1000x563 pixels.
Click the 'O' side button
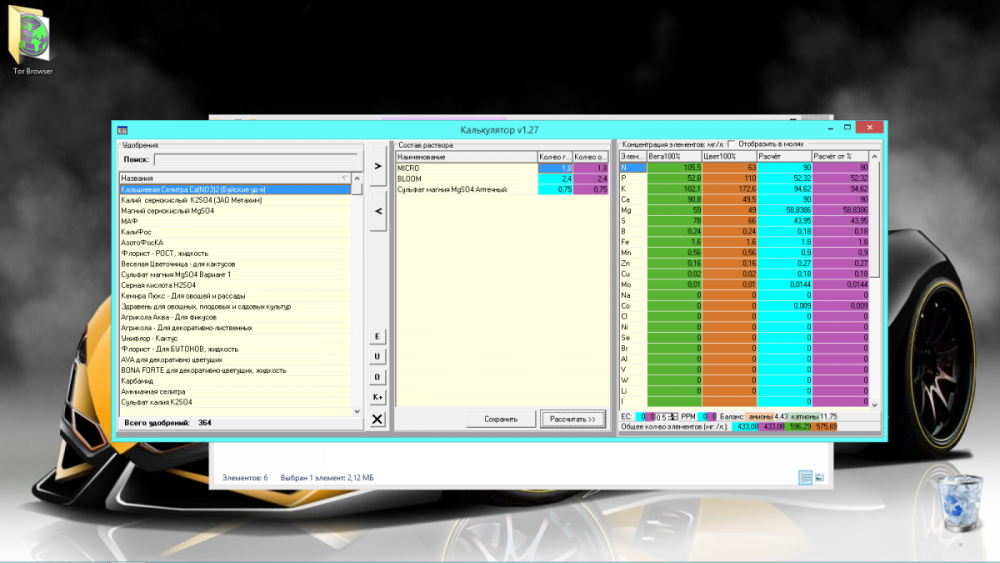point(377,377)
